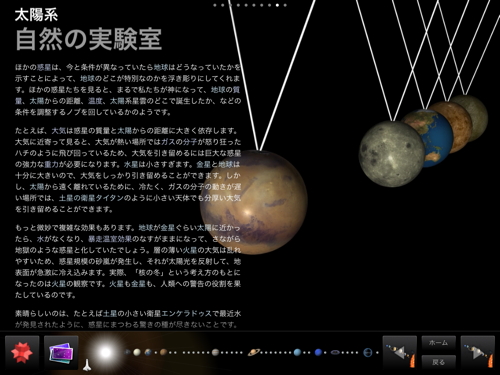Select Neptune in the bottom planet strip
500x375 pixels.
pos(318,352)
